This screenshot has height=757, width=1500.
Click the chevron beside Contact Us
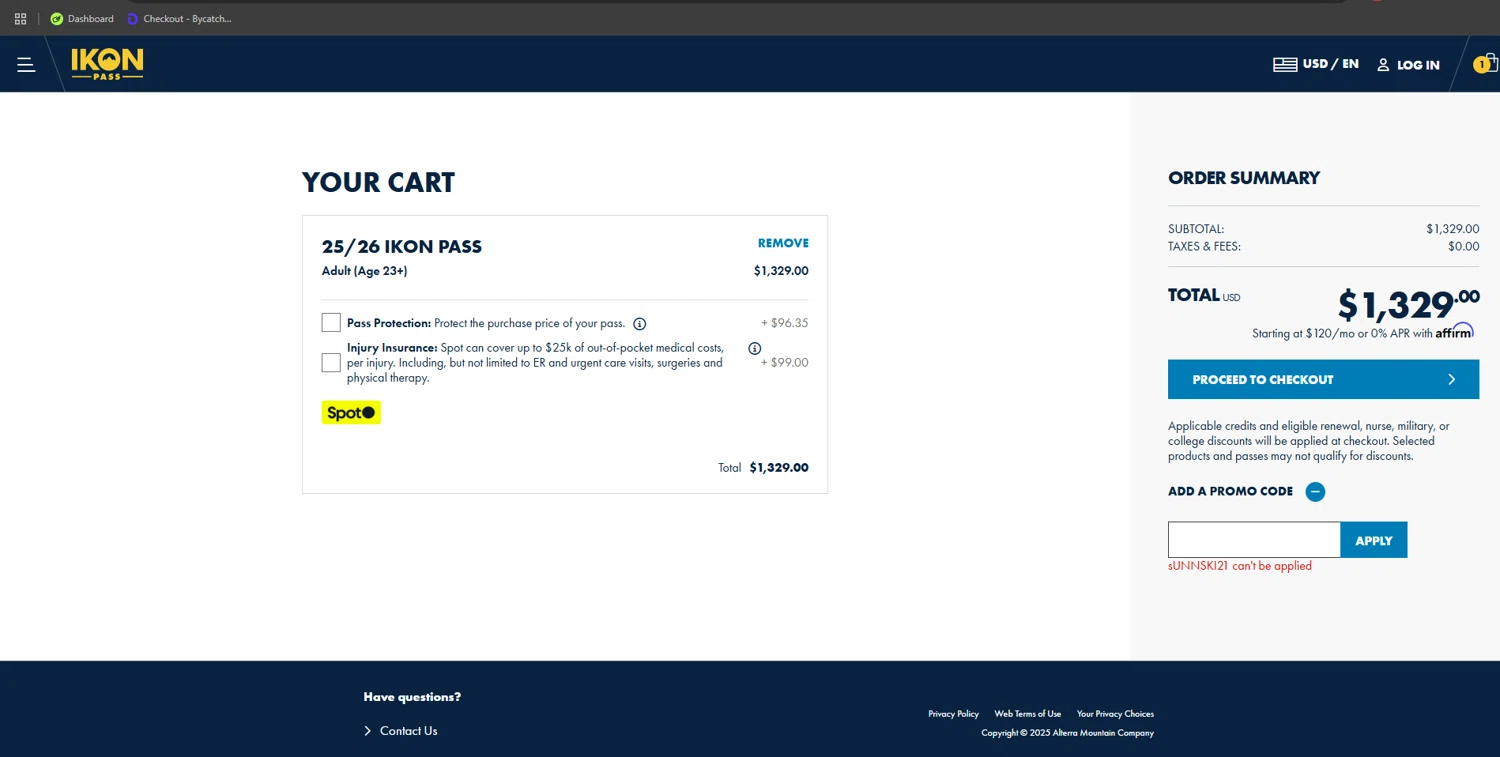(x=368, y=731)
